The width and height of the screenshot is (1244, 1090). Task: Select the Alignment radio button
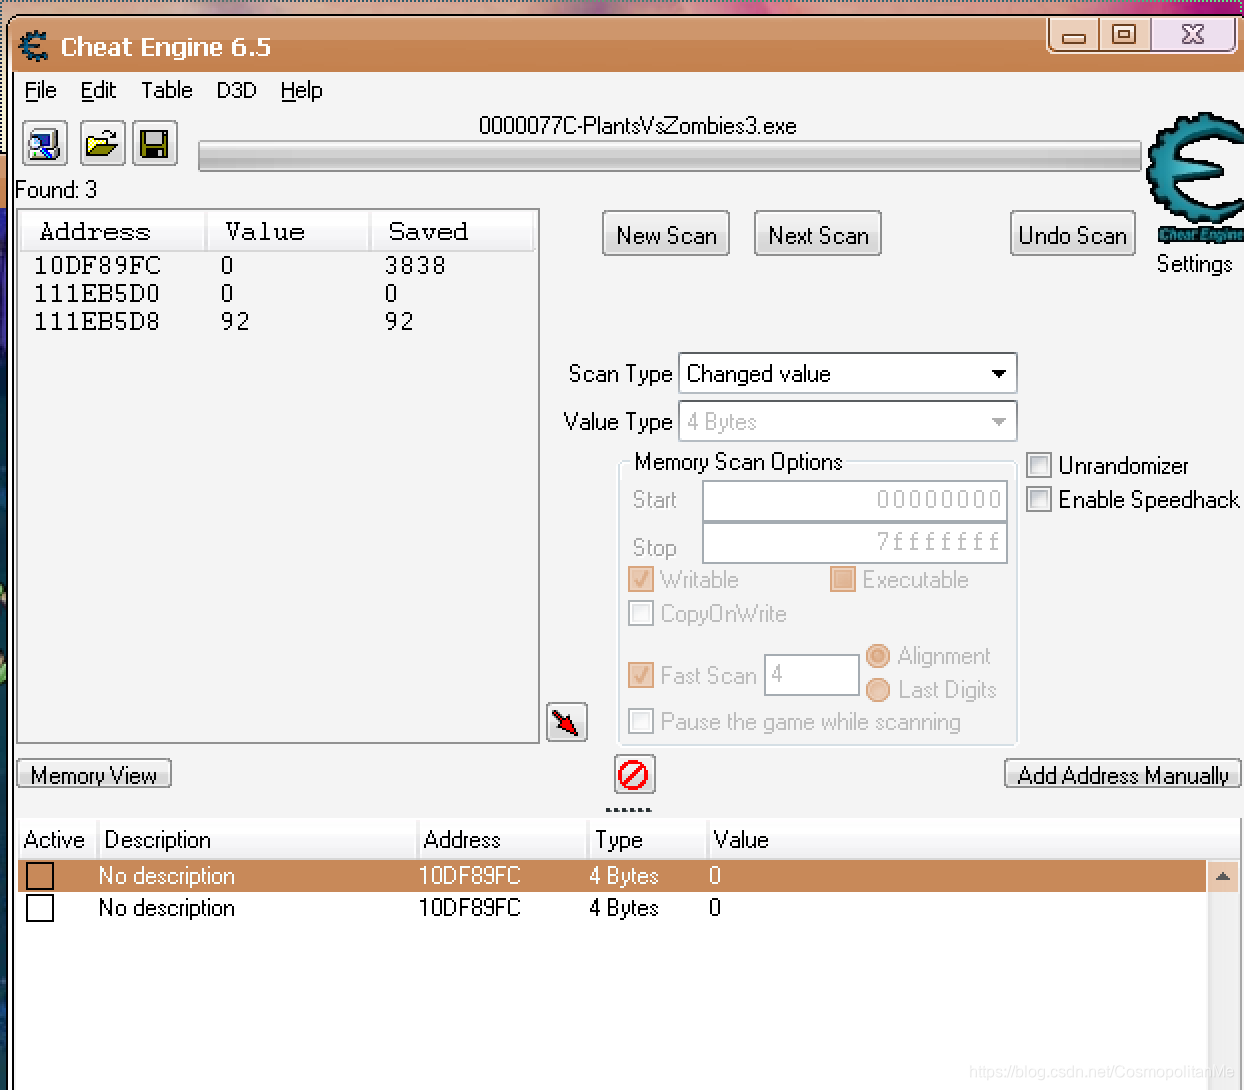point(878,656)
